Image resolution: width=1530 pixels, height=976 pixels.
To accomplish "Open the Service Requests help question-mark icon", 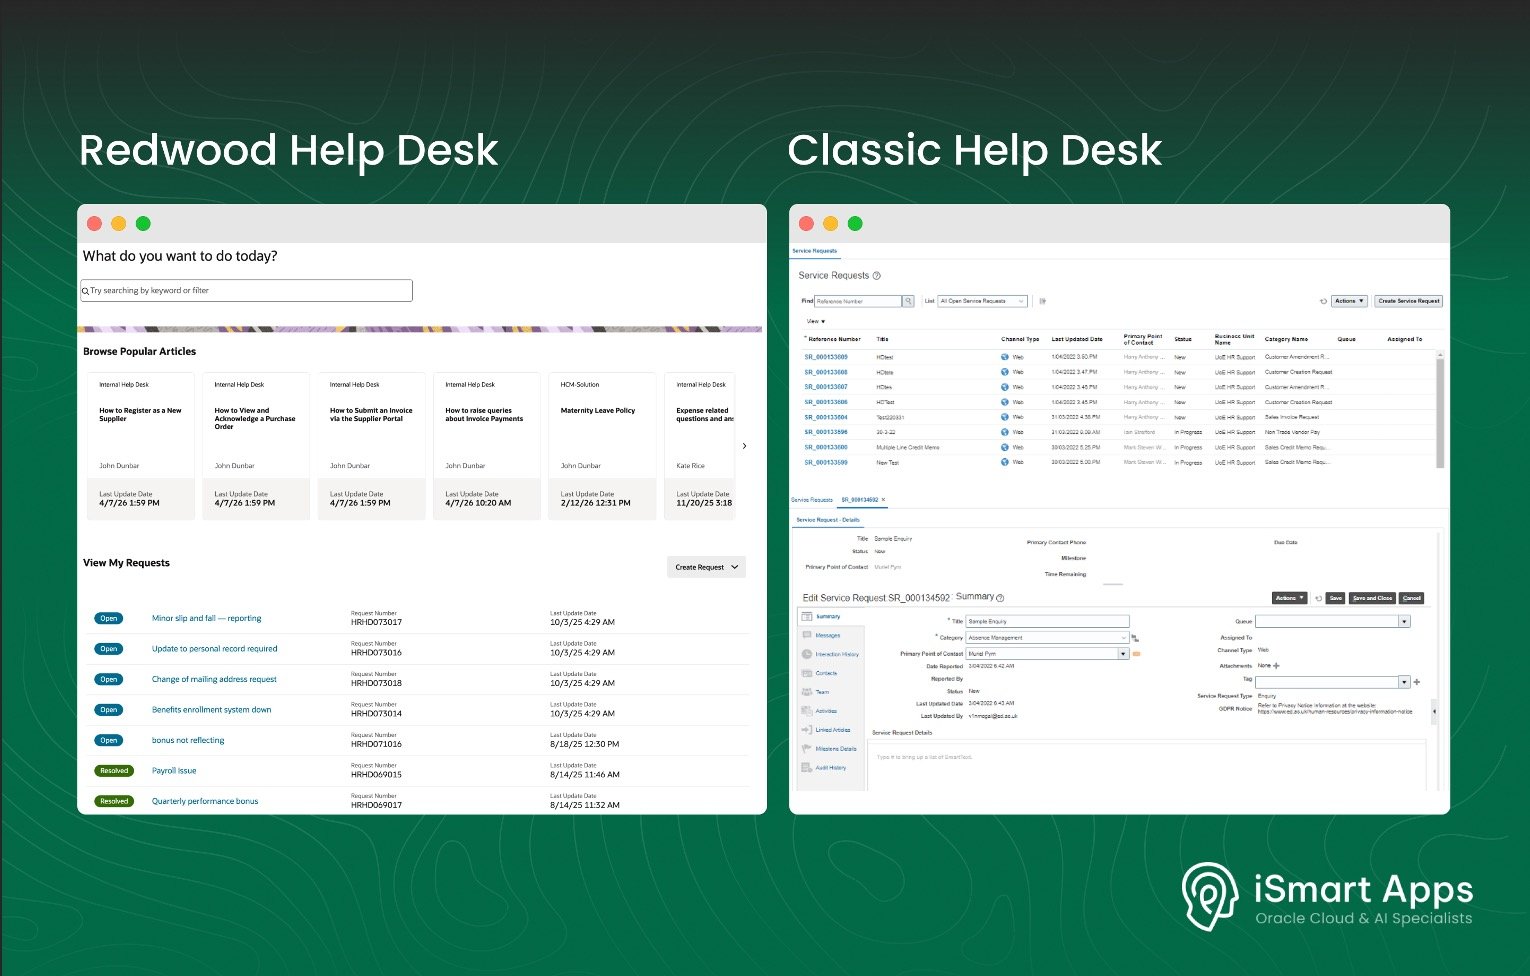I will 877,276.
